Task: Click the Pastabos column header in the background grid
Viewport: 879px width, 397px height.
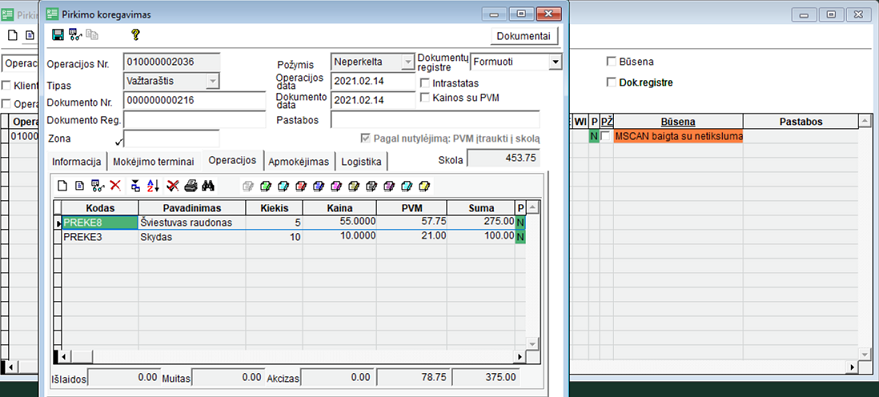Action: [x=801, y=122]
